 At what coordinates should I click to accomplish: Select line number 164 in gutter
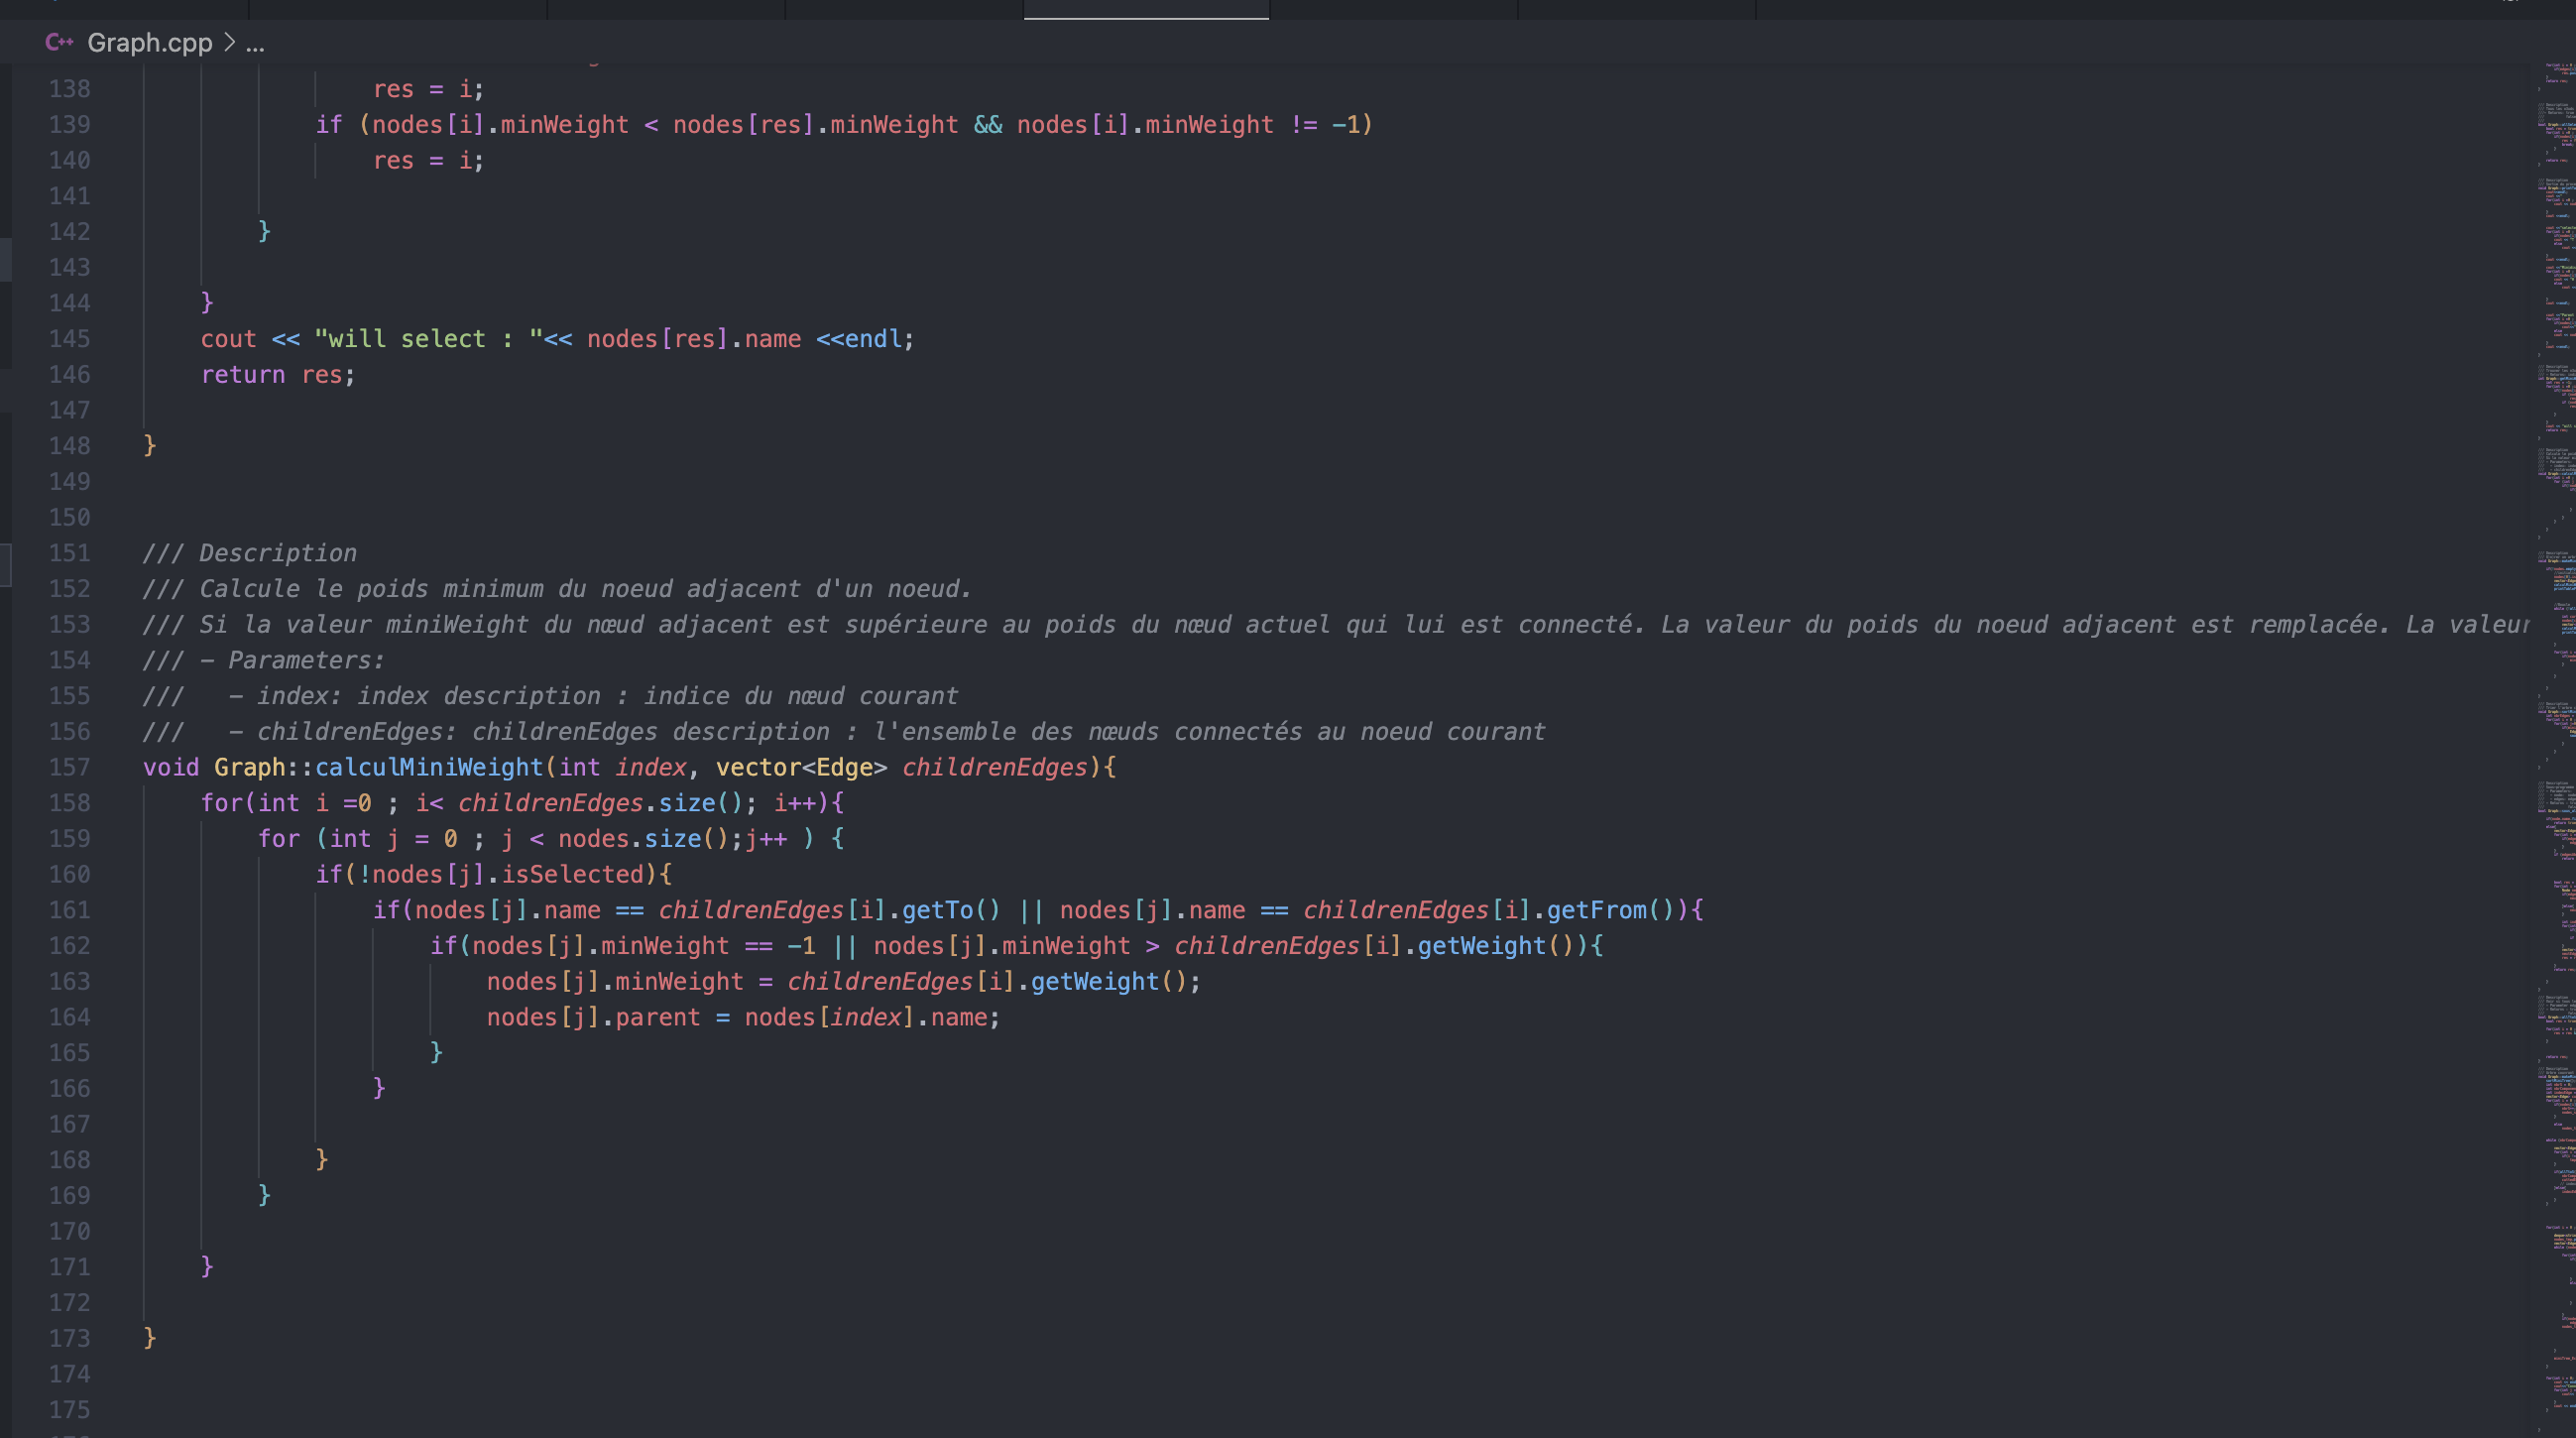pos(69,1017)
